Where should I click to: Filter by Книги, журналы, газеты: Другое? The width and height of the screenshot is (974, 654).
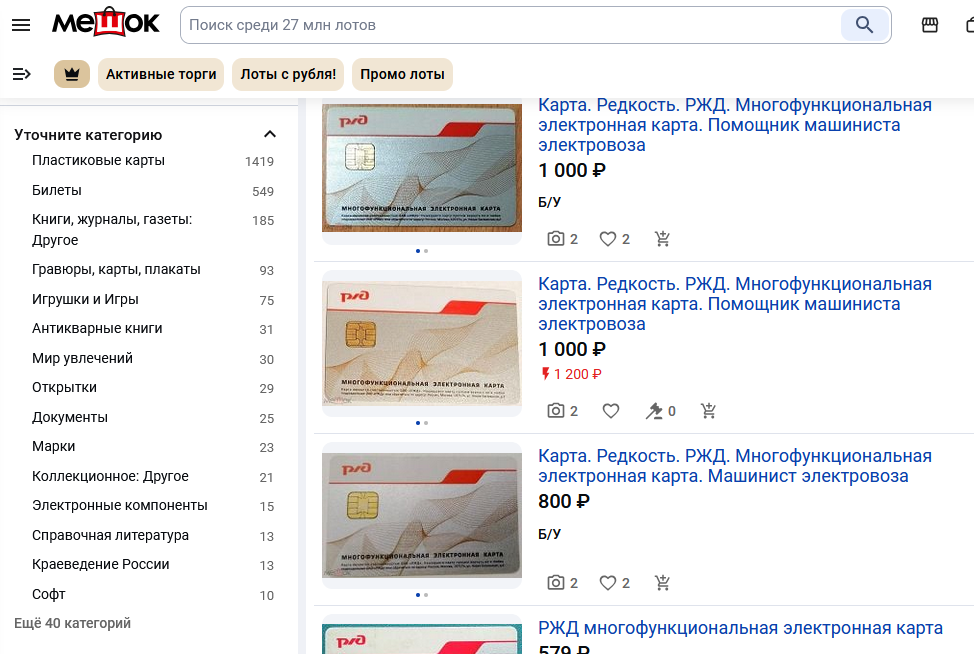[x=112, y=229]
